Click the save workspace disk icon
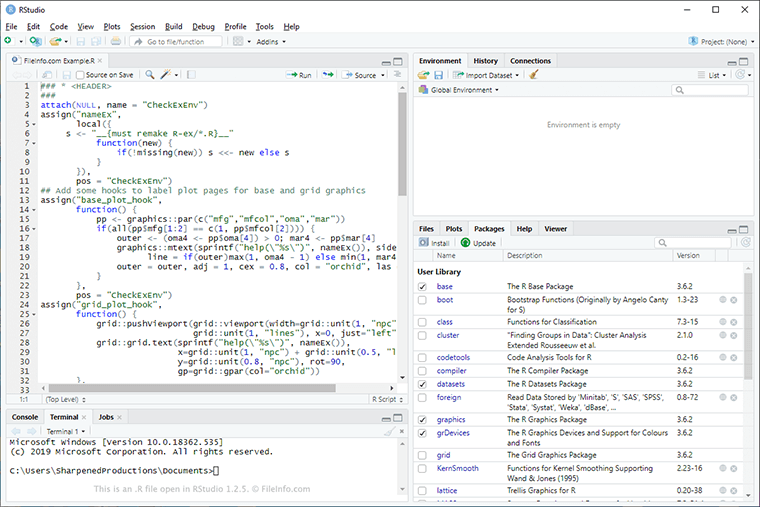The image size is (760, 507). point(438,75)
